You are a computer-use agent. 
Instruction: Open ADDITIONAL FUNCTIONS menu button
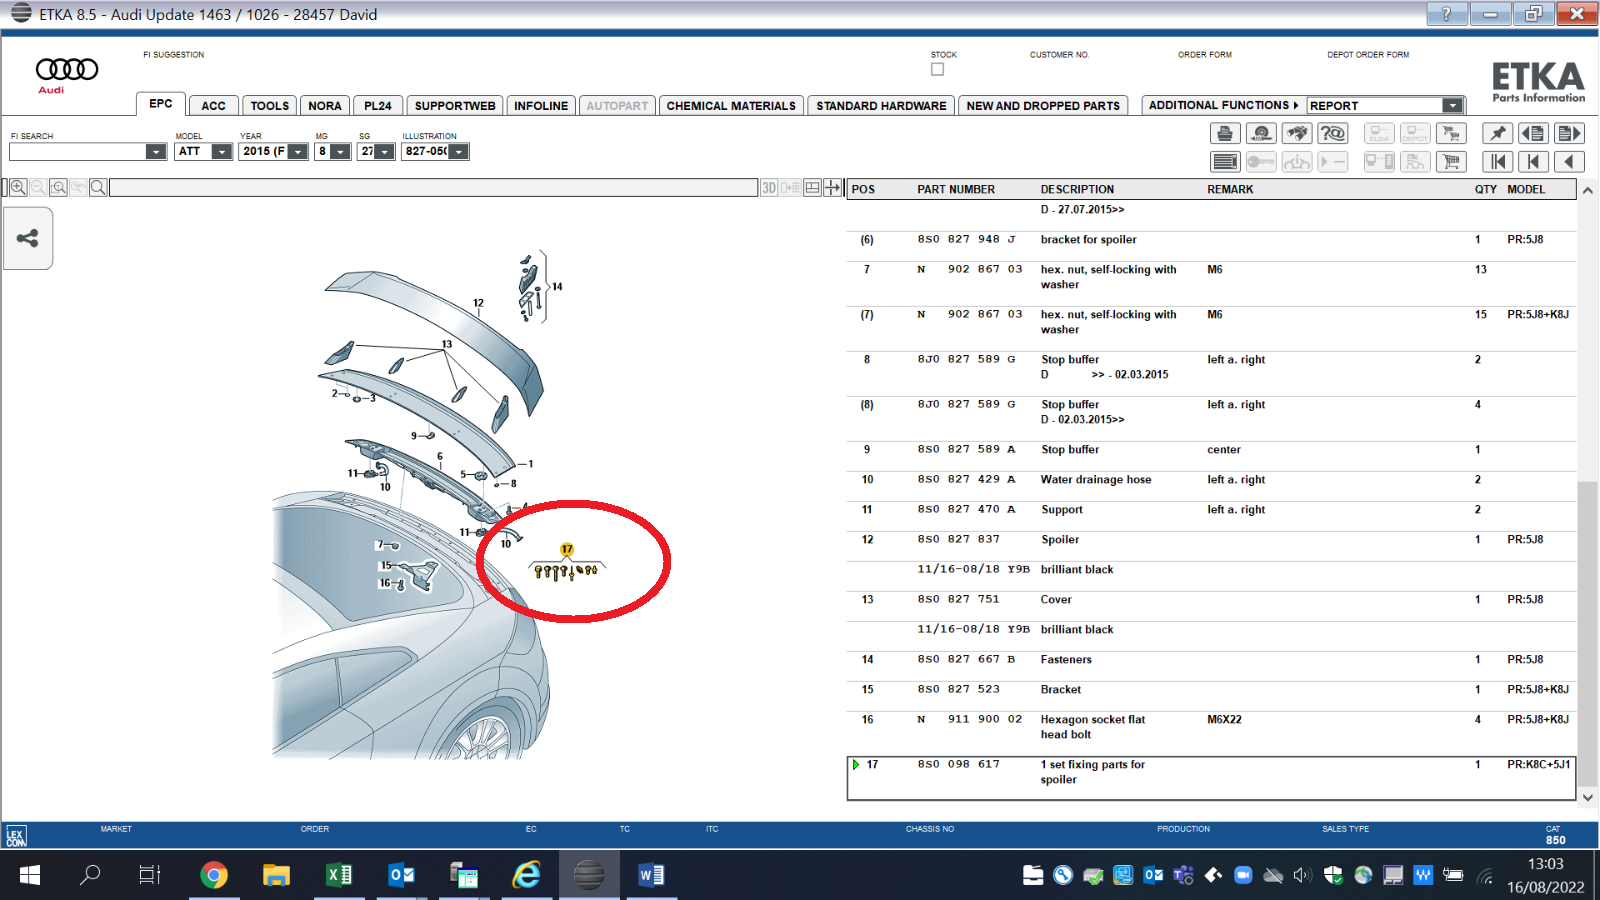[x=1223, y=105]
